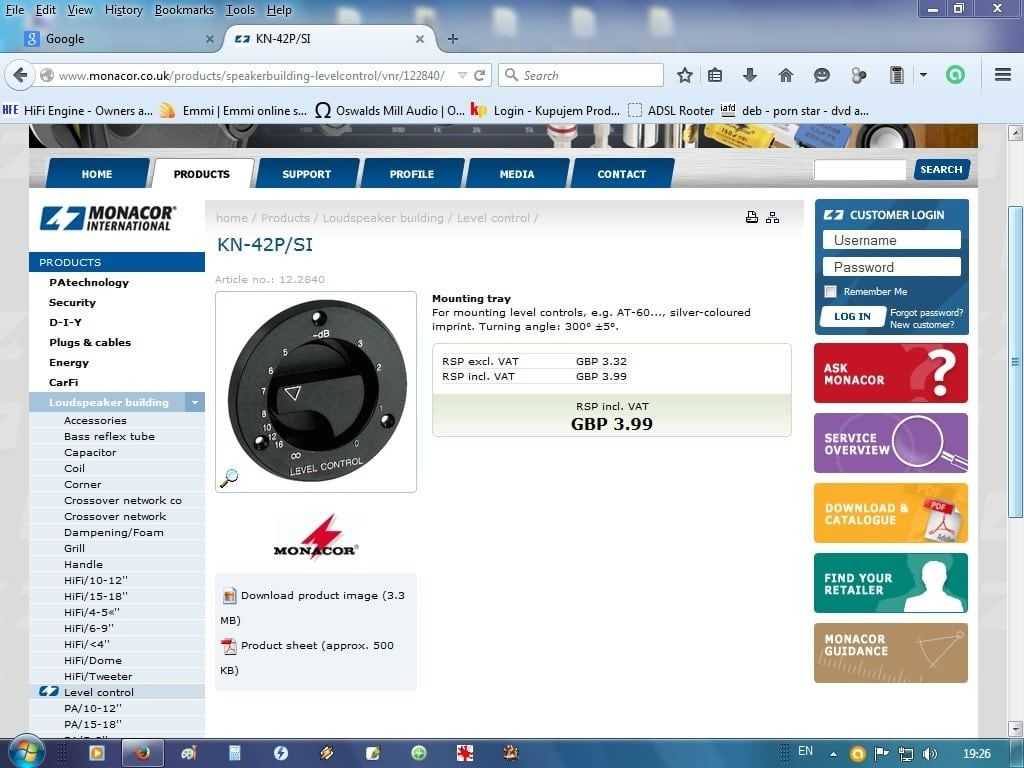Expand the toolbar dropdown arrow beside clipboard icon
Viewport: 1024px width, 768px height.
point(923,75)
